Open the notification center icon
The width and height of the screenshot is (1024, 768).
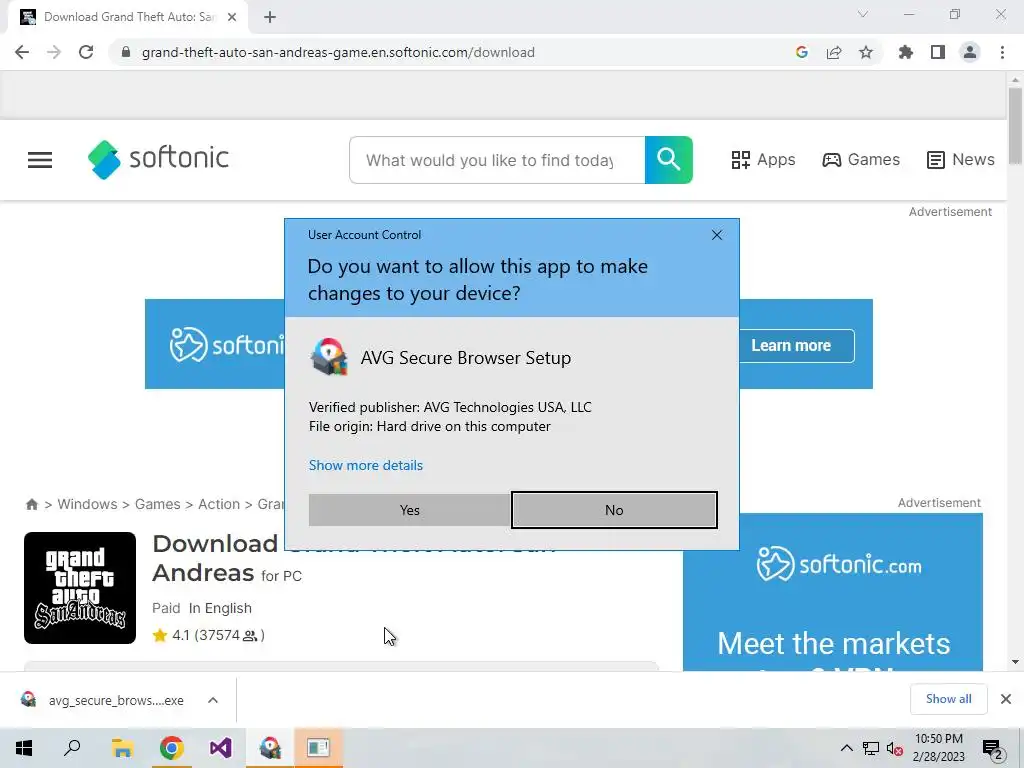click(993, 749)
